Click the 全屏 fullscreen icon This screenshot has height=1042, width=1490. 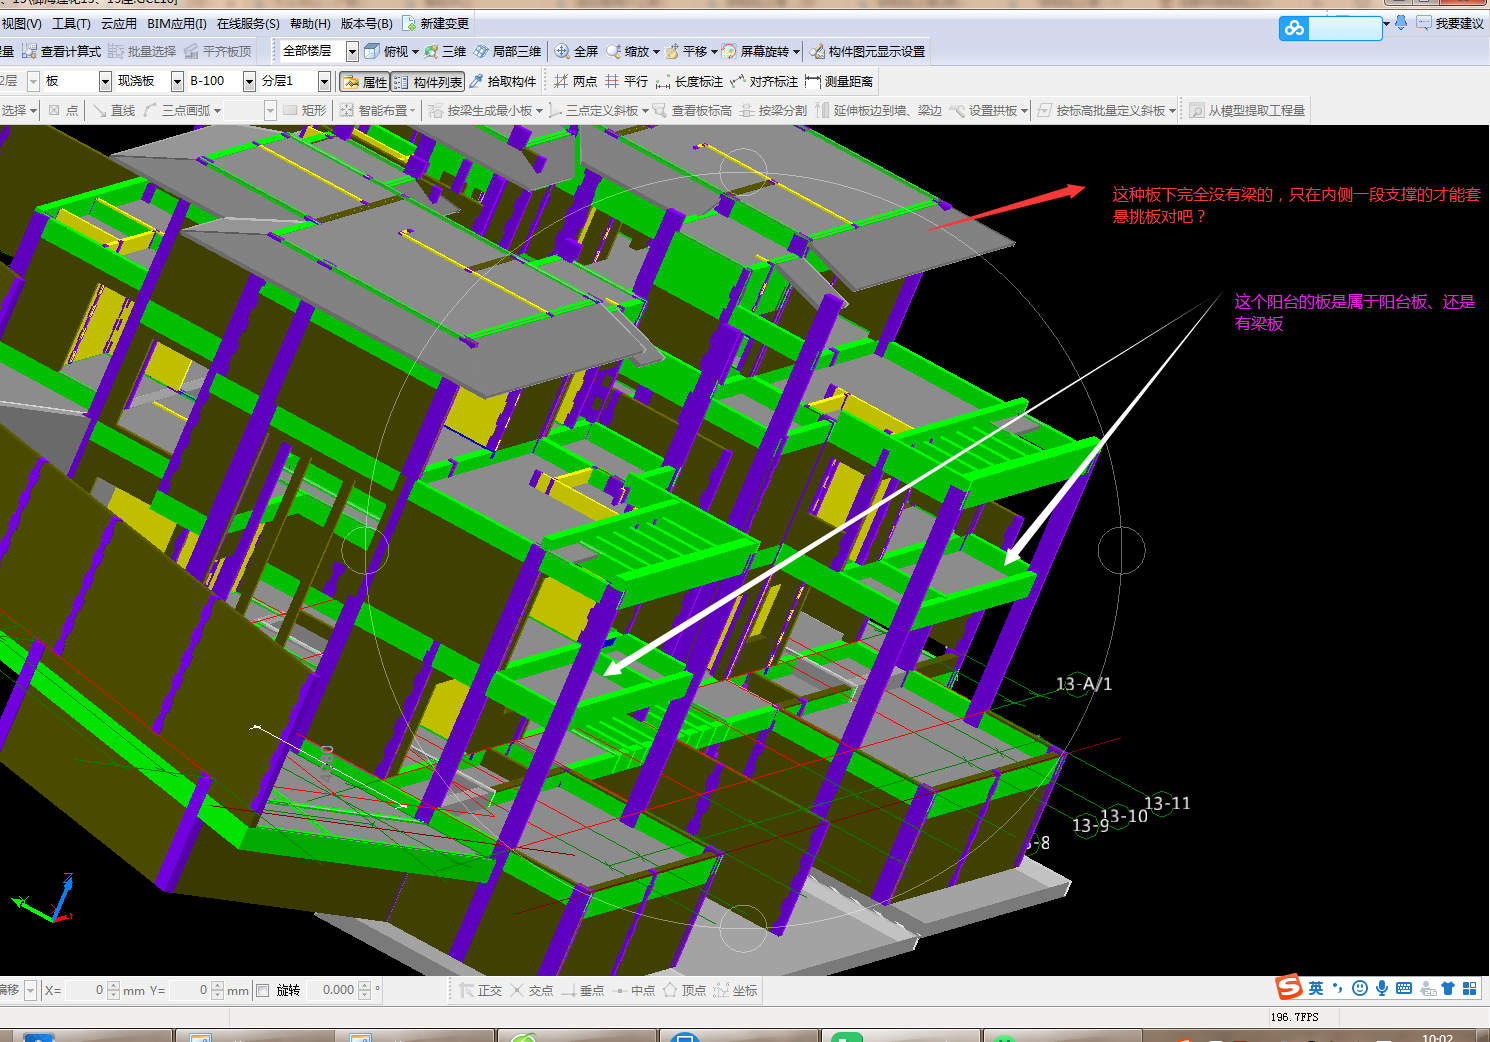(562, 51)
